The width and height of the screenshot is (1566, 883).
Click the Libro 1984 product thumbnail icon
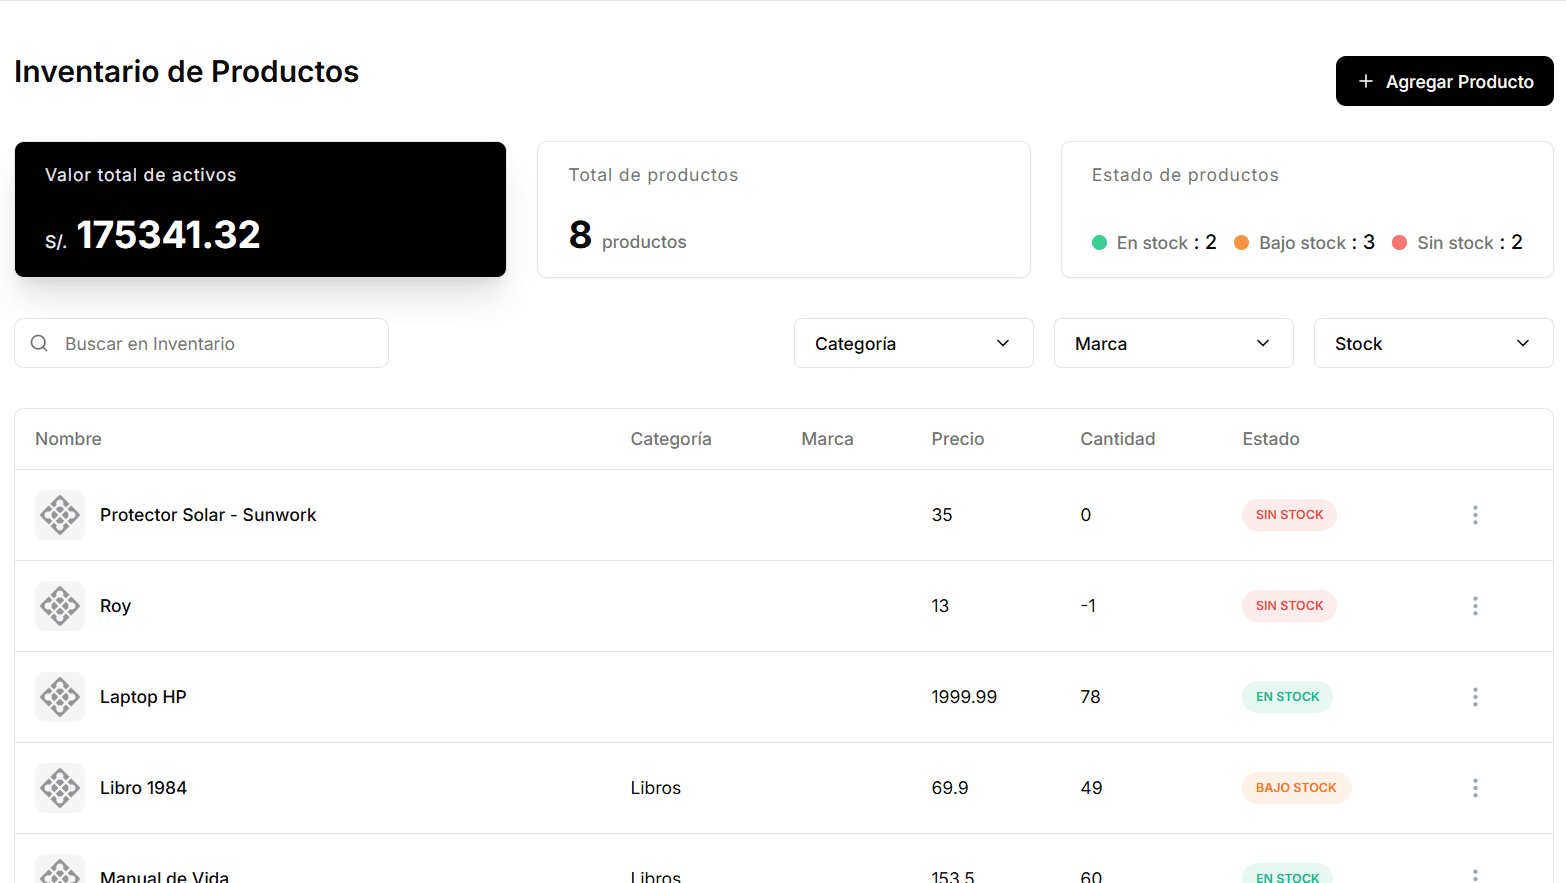pos(60,788)
